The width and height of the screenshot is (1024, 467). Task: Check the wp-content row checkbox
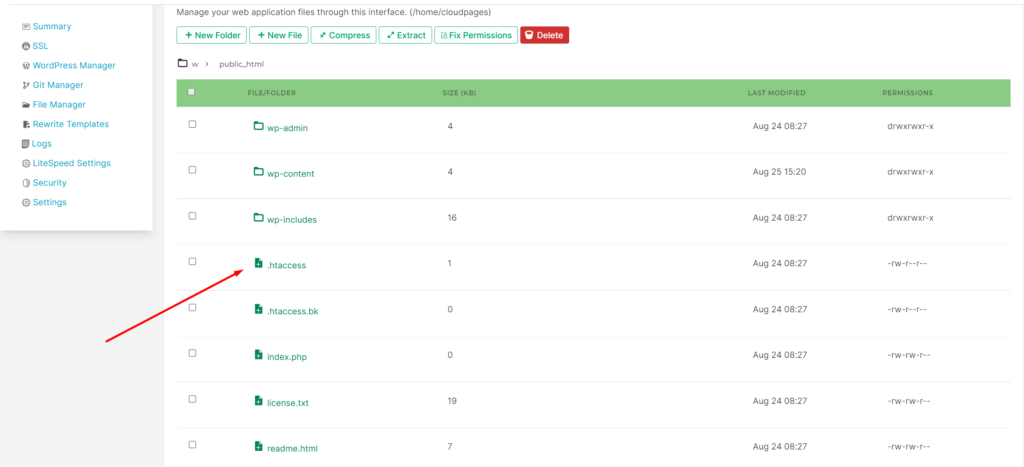(192, 170)
